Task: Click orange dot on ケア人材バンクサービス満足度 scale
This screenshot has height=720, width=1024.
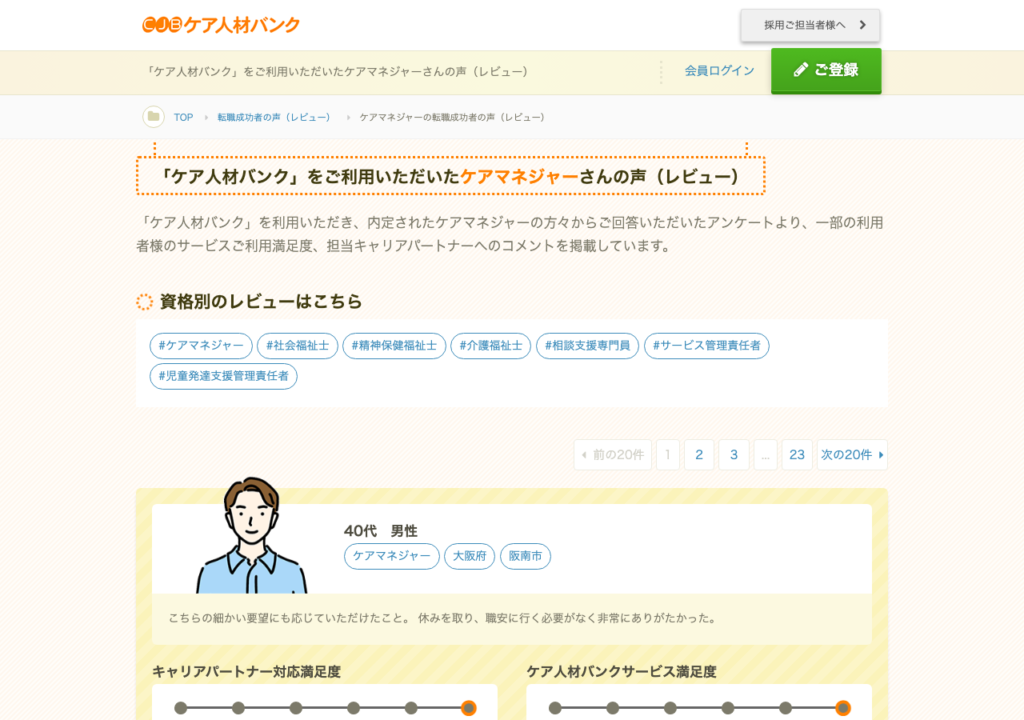Action: tap(843, 708)
